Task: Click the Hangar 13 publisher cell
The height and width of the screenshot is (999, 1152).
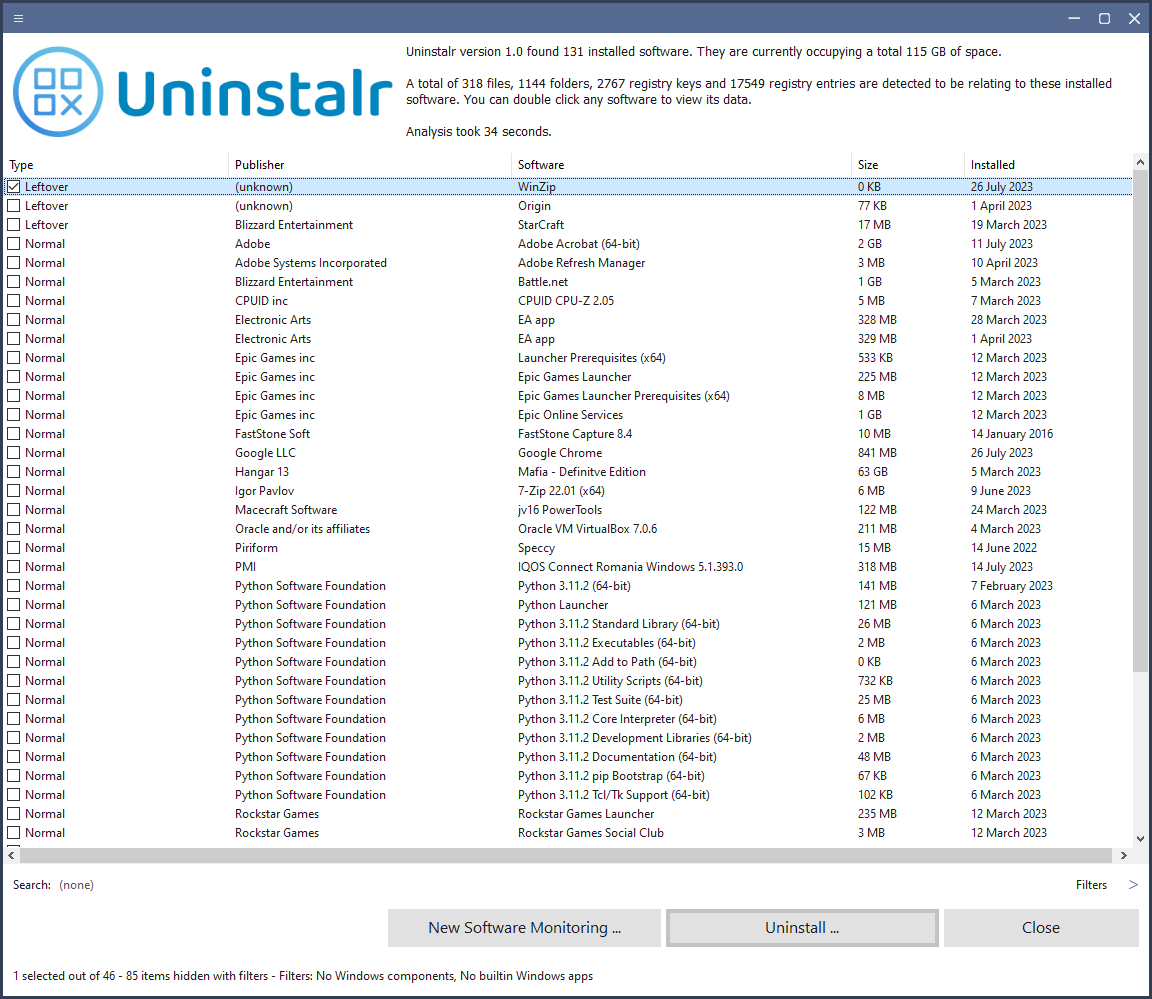Action: 262,472
